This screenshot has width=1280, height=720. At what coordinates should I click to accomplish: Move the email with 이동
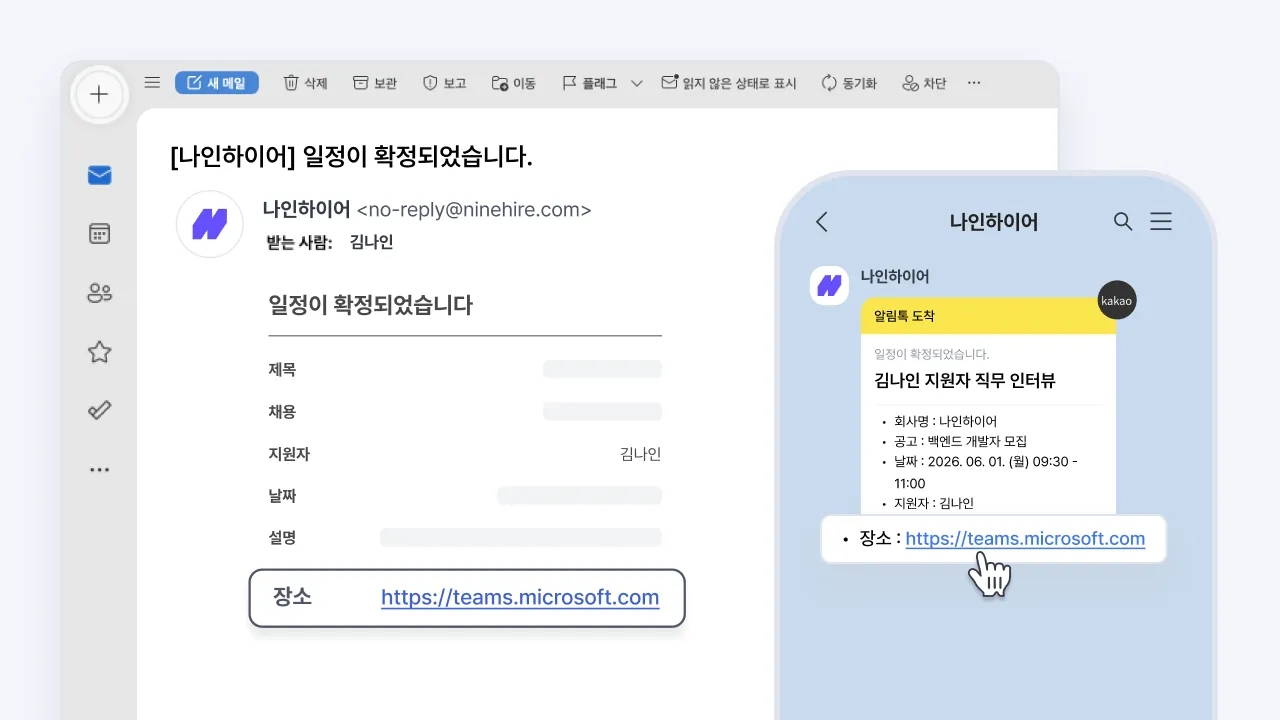[514, 83]
